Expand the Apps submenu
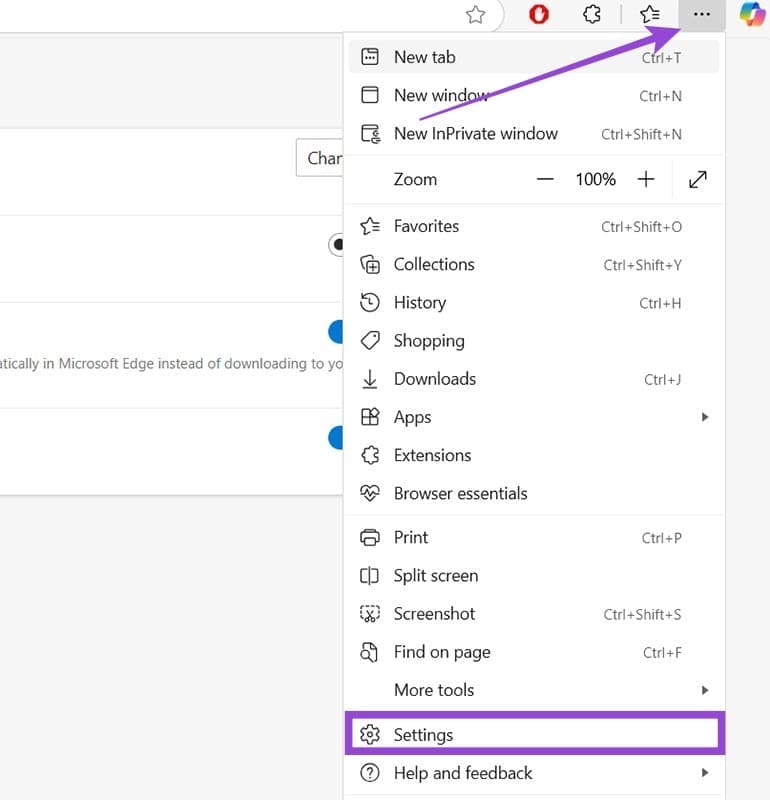 [x=532, y=417]
